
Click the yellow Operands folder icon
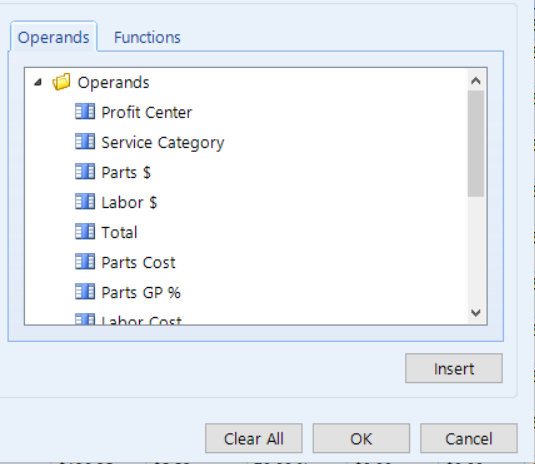point(61,82)
